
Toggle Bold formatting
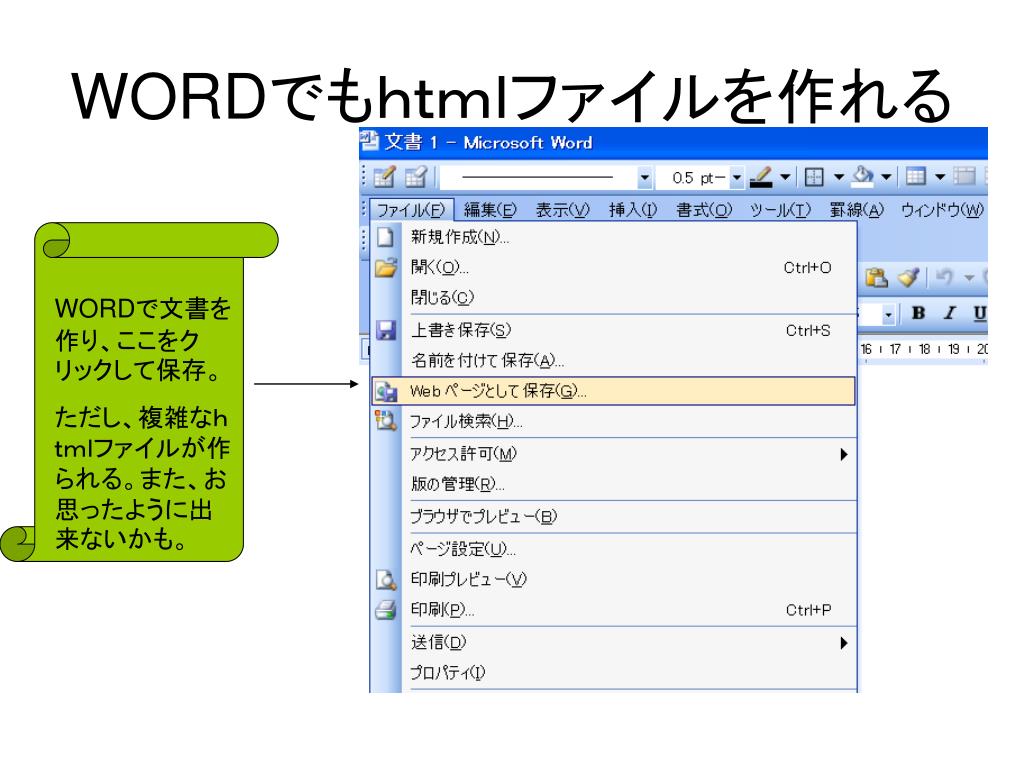[918, 313]
